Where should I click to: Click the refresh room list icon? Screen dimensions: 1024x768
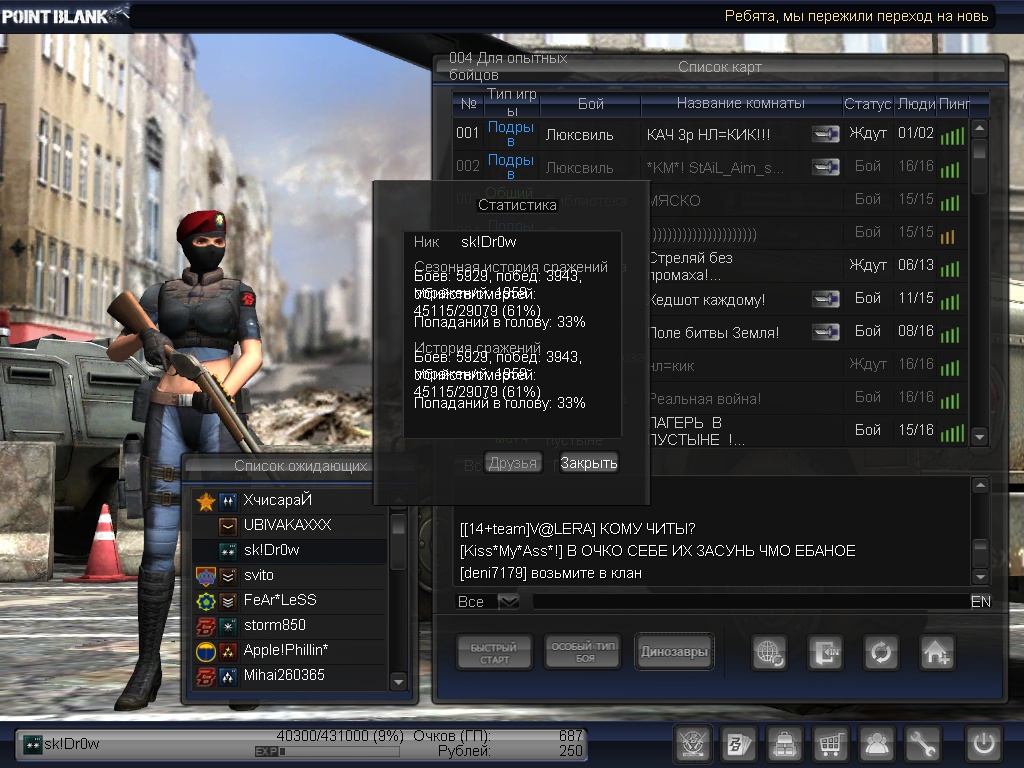[881, 652]
